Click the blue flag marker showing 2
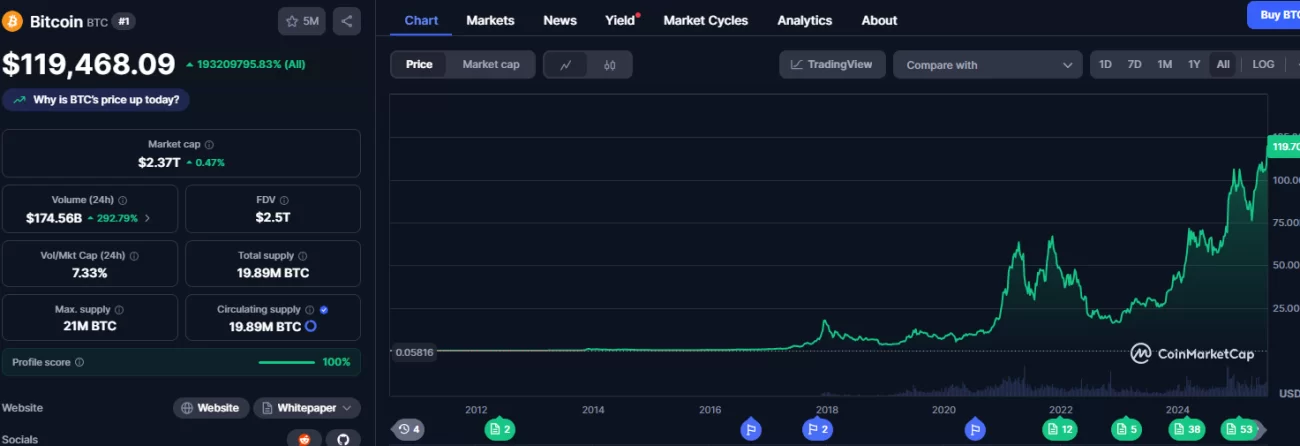The width and height of the screenshot is (1300, 446). [x=818, y=430]
